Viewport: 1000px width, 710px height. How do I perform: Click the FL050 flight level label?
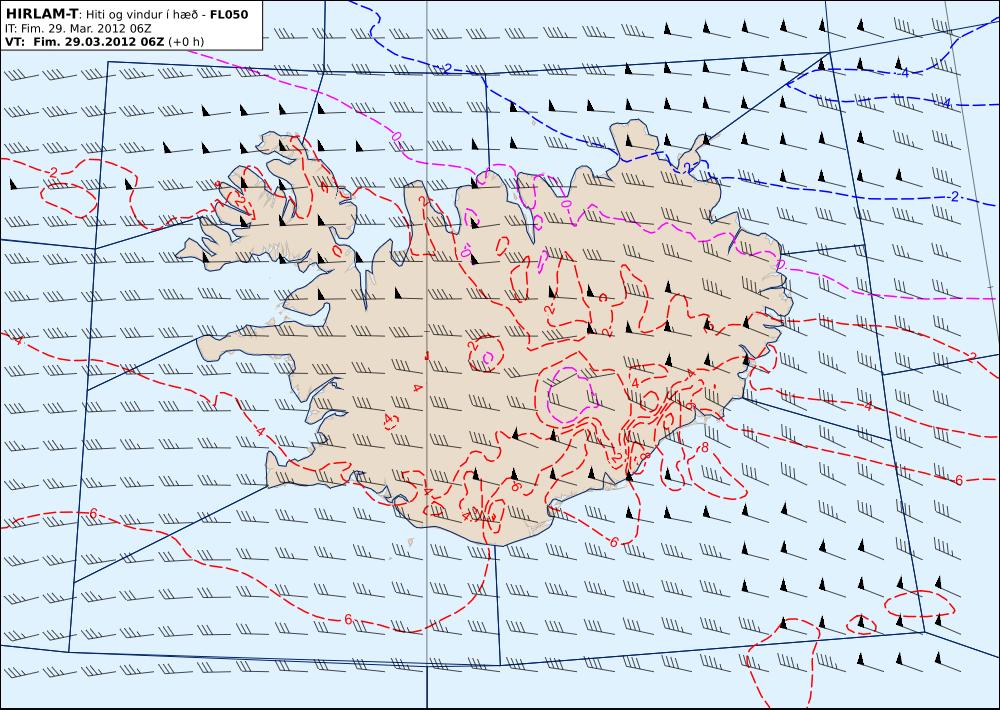(x=229, y=14)
